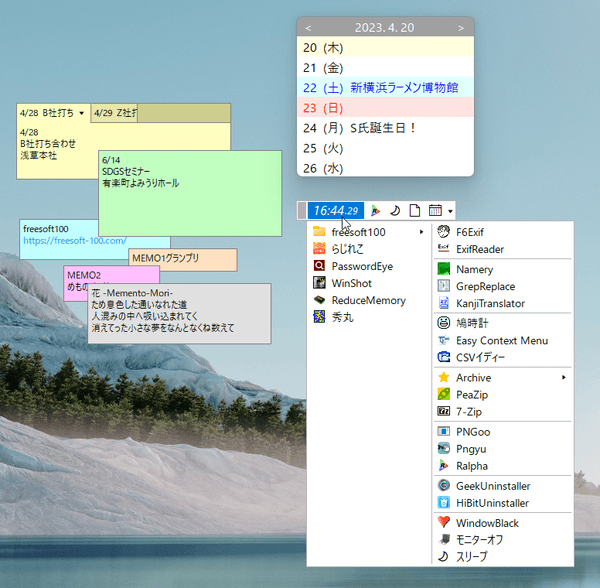Select the 22 (土) 新横浜ラーメン博物館 calendar entry

385,87
